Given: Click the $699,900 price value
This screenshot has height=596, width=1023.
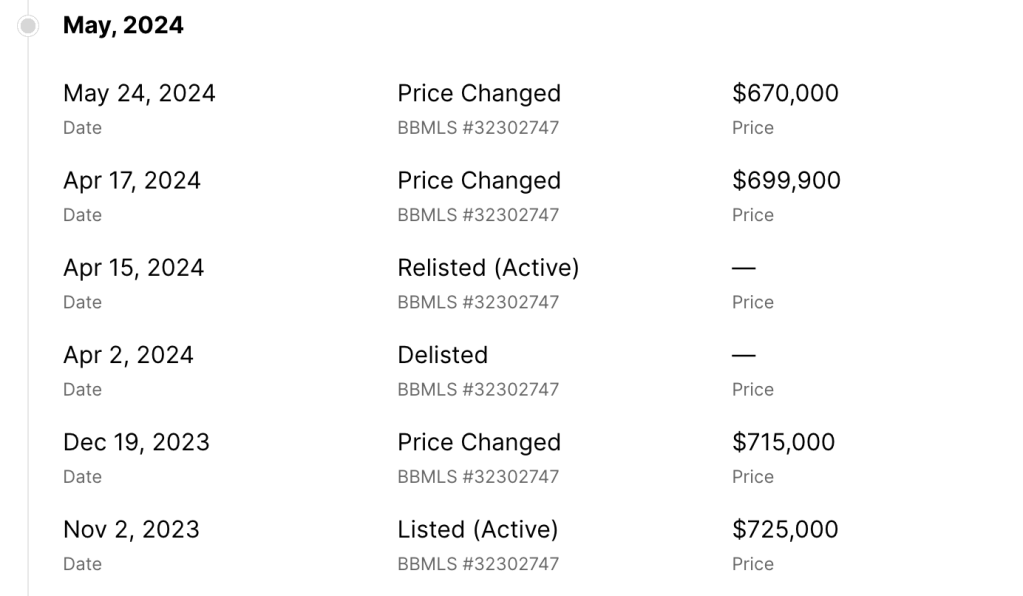Looking at the screenshot, I should pyautogui.click(x=786, y=181).
